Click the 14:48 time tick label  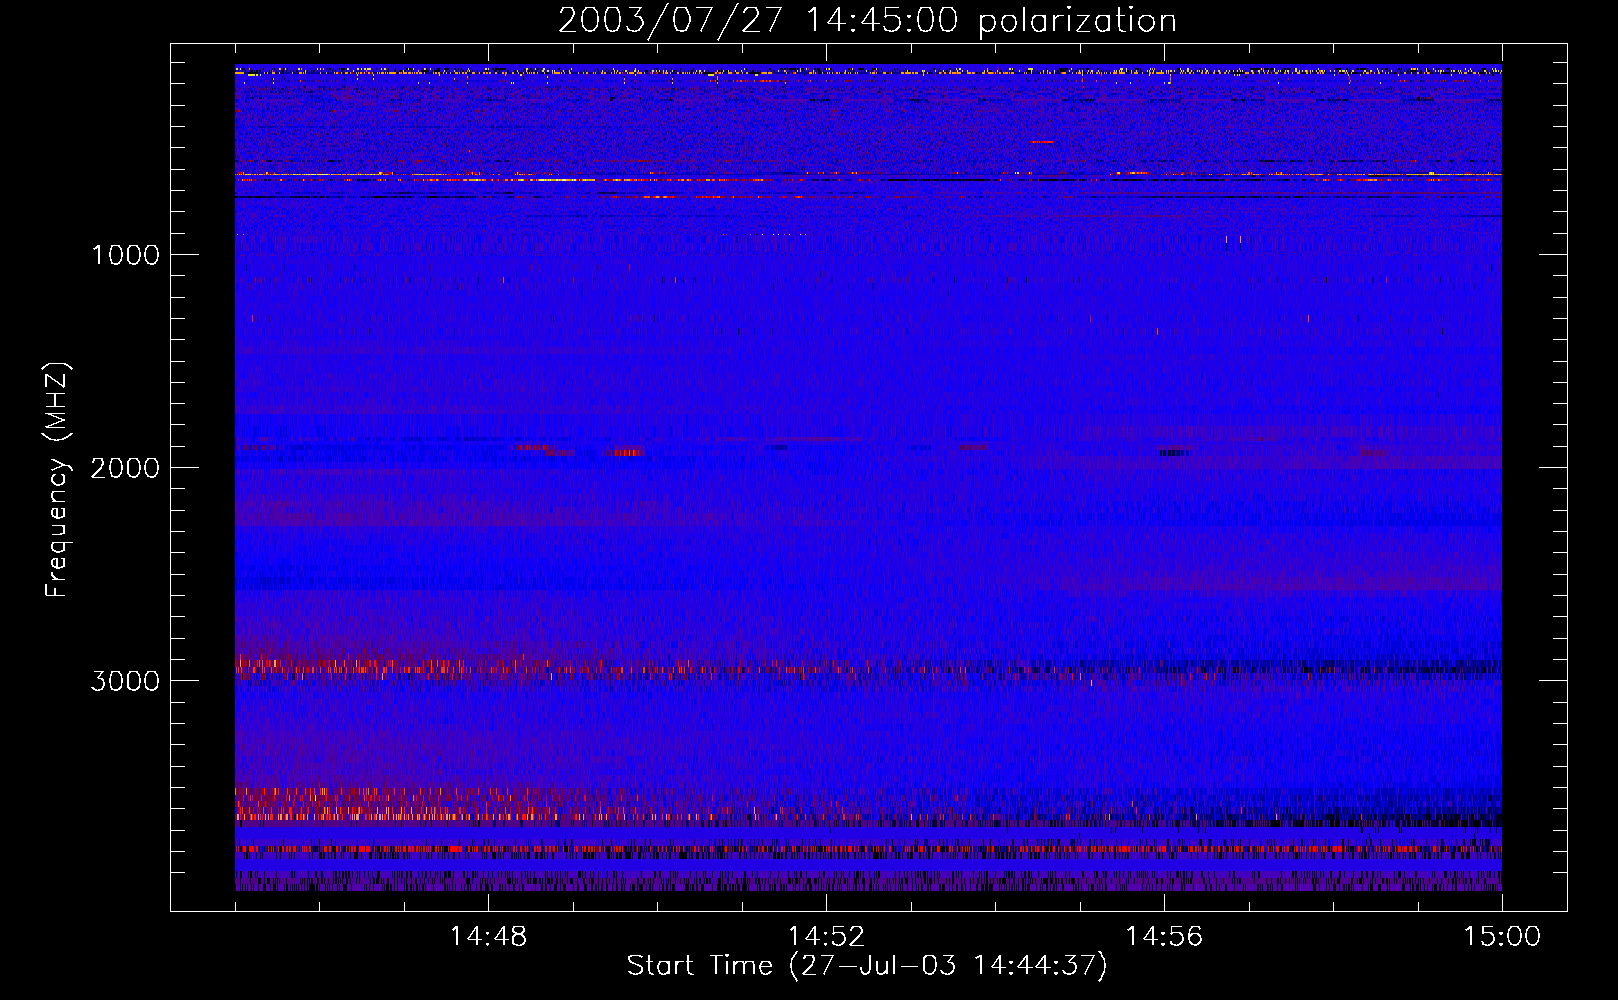click(488, 937)
